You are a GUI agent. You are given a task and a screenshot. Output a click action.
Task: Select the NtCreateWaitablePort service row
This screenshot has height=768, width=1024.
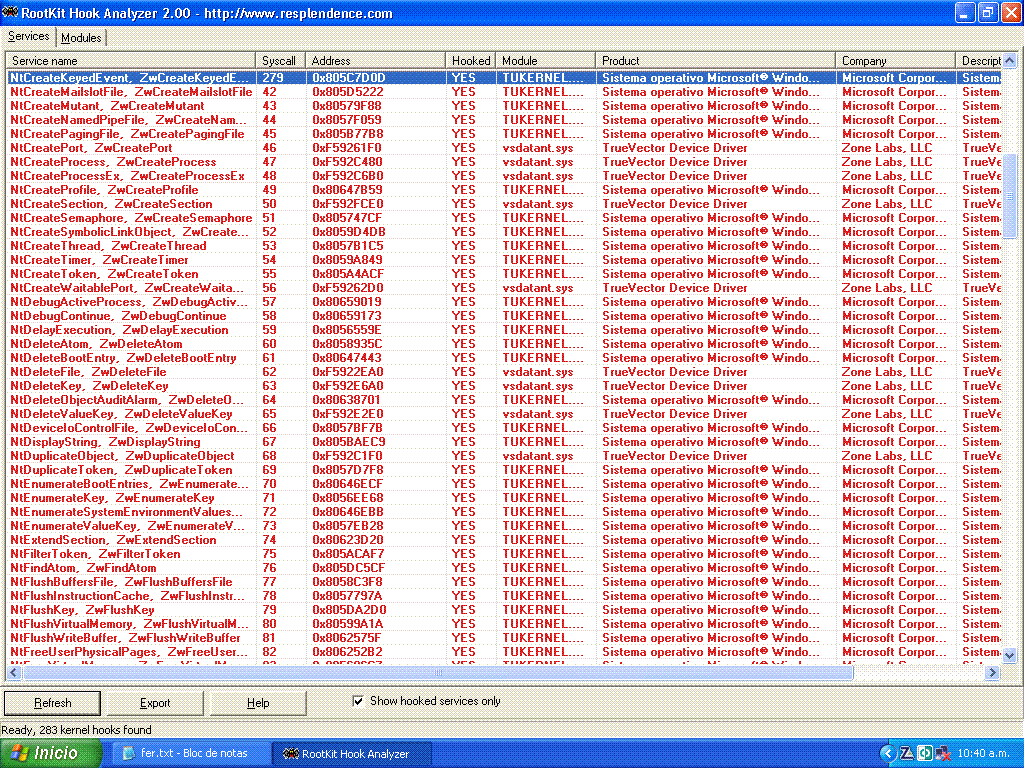coord(504,288)
